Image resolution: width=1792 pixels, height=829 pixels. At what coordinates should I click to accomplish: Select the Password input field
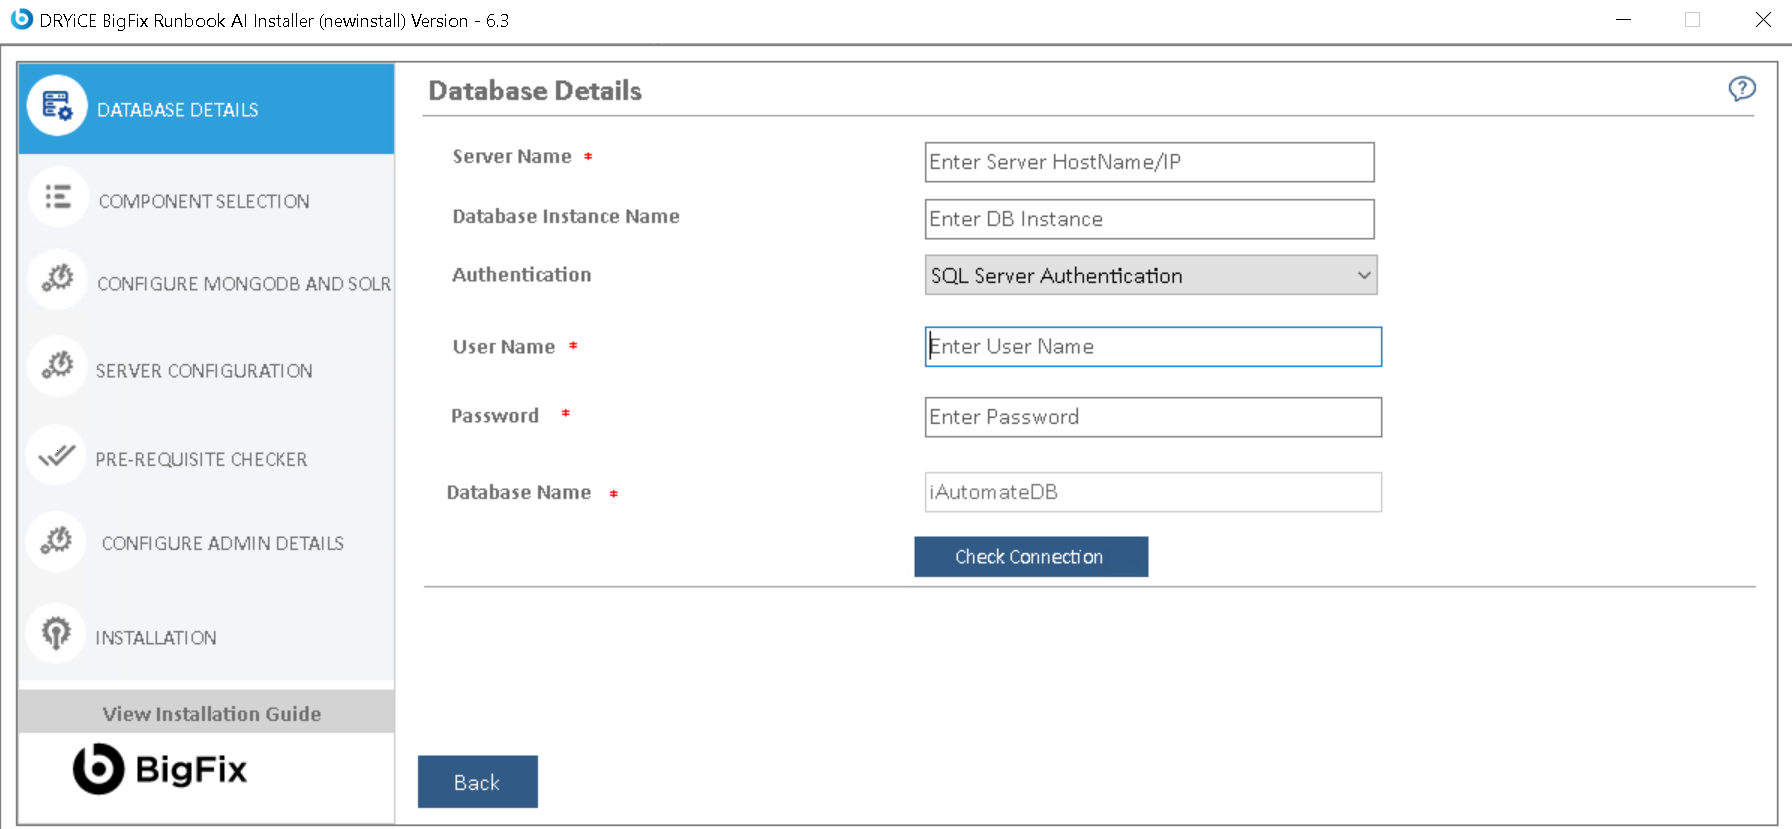click(x=1153, y=417)
